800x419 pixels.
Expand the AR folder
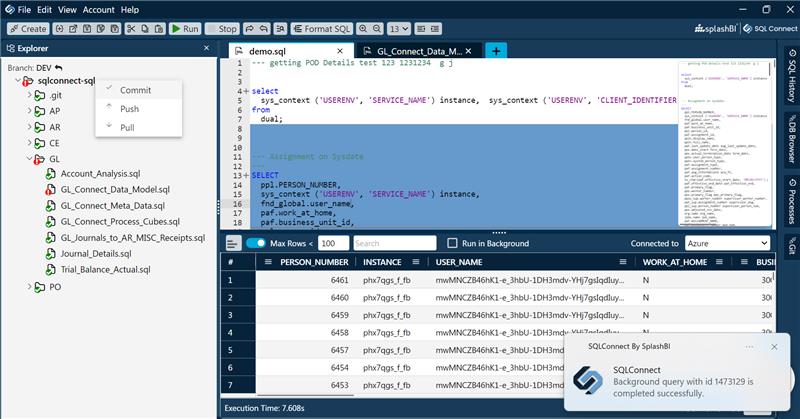30,127
